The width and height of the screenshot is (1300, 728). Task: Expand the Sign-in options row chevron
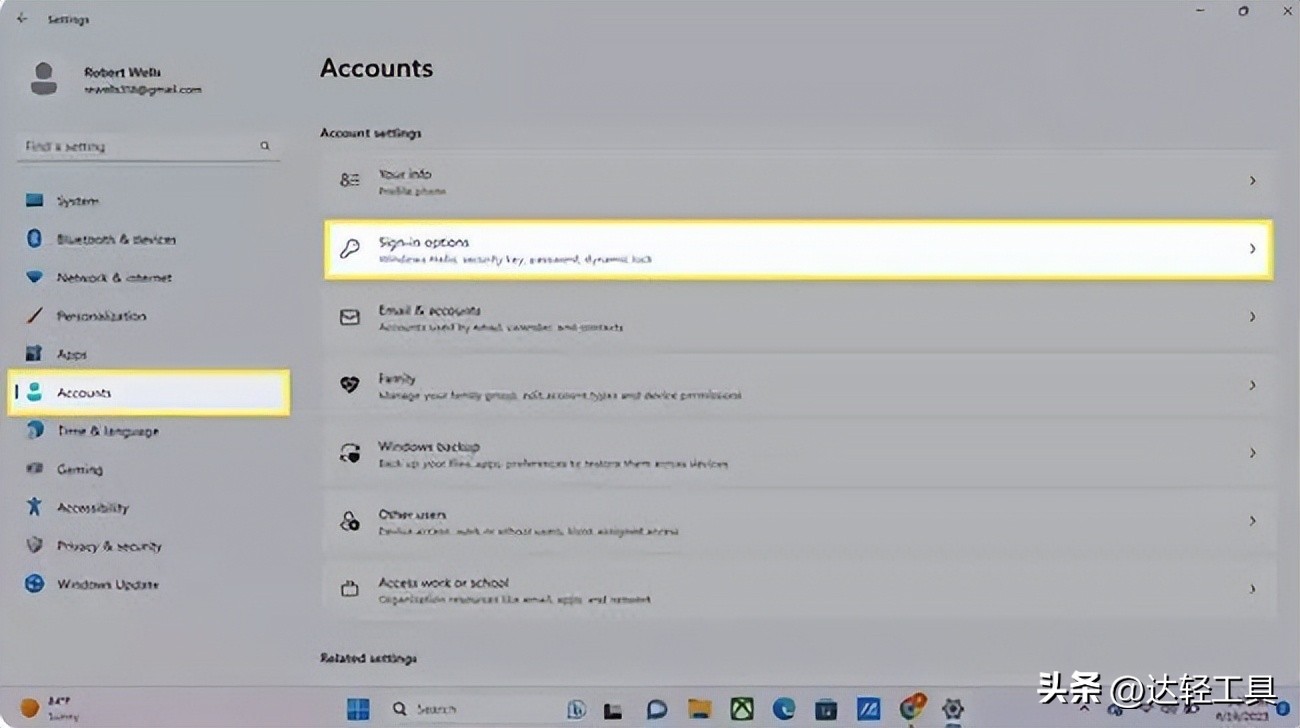pos(1253,249)
